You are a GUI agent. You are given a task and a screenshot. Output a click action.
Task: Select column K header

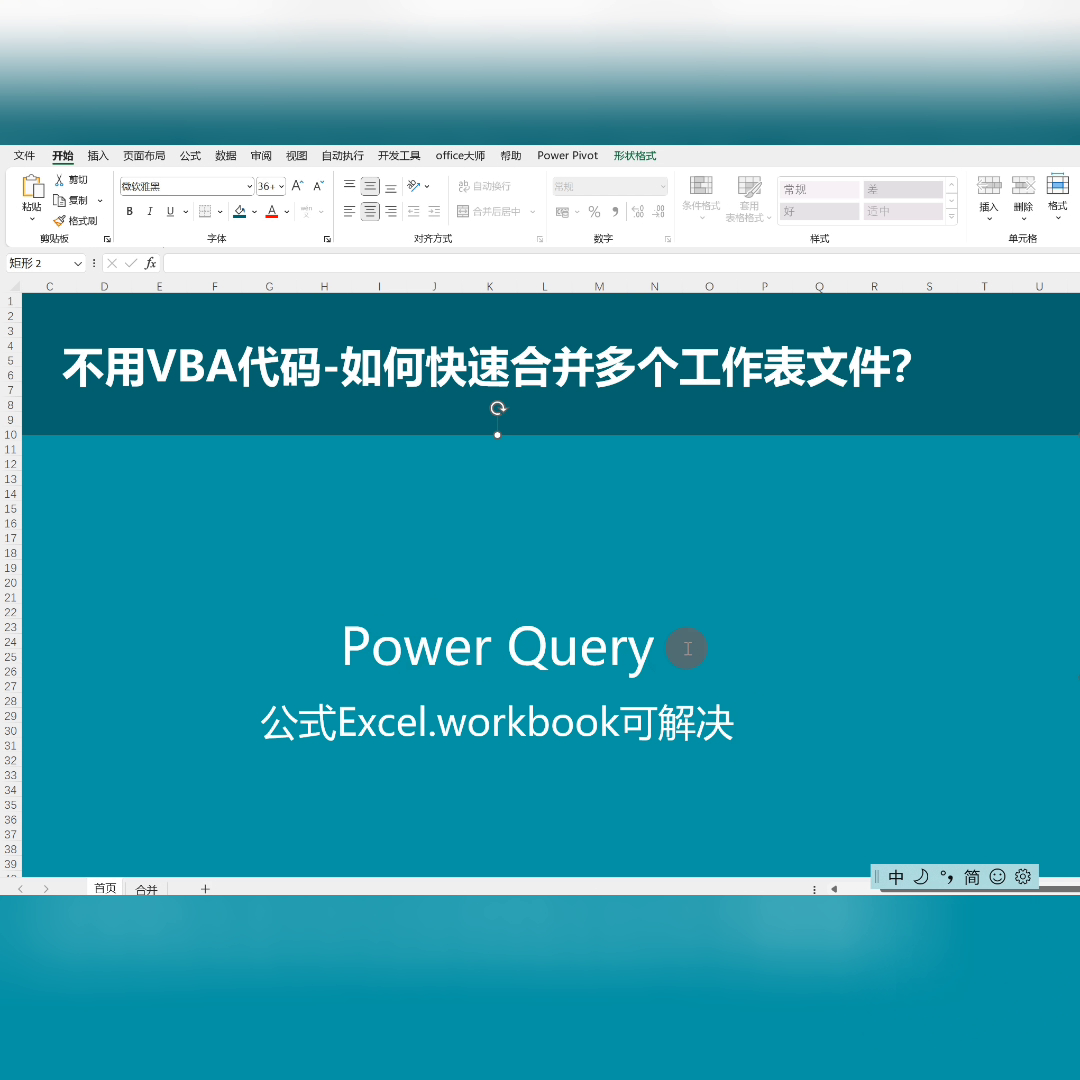(490, 287)
